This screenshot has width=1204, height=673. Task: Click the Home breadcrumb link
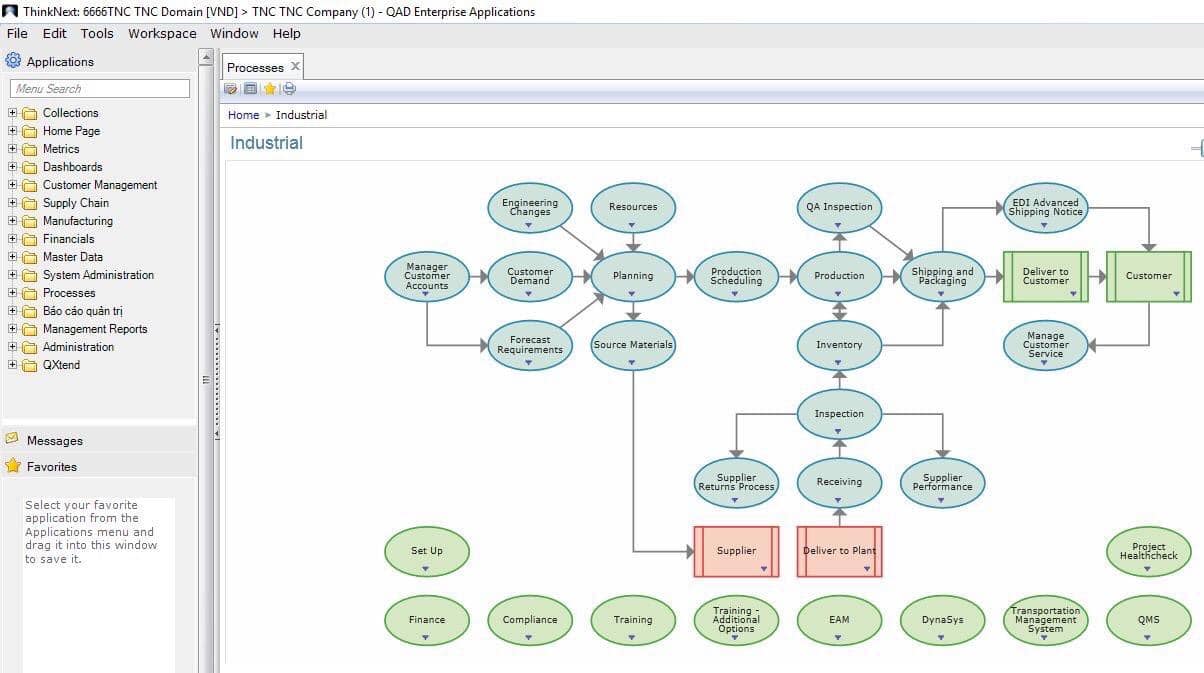[243, 115]
